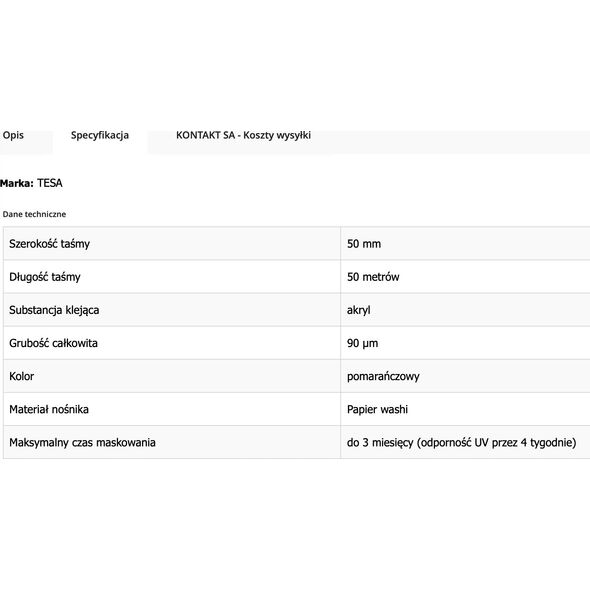The height and width of the screenshot is (590, 590).
Task: Select the Materiał nośnika row label
Action: pos(49,409)
